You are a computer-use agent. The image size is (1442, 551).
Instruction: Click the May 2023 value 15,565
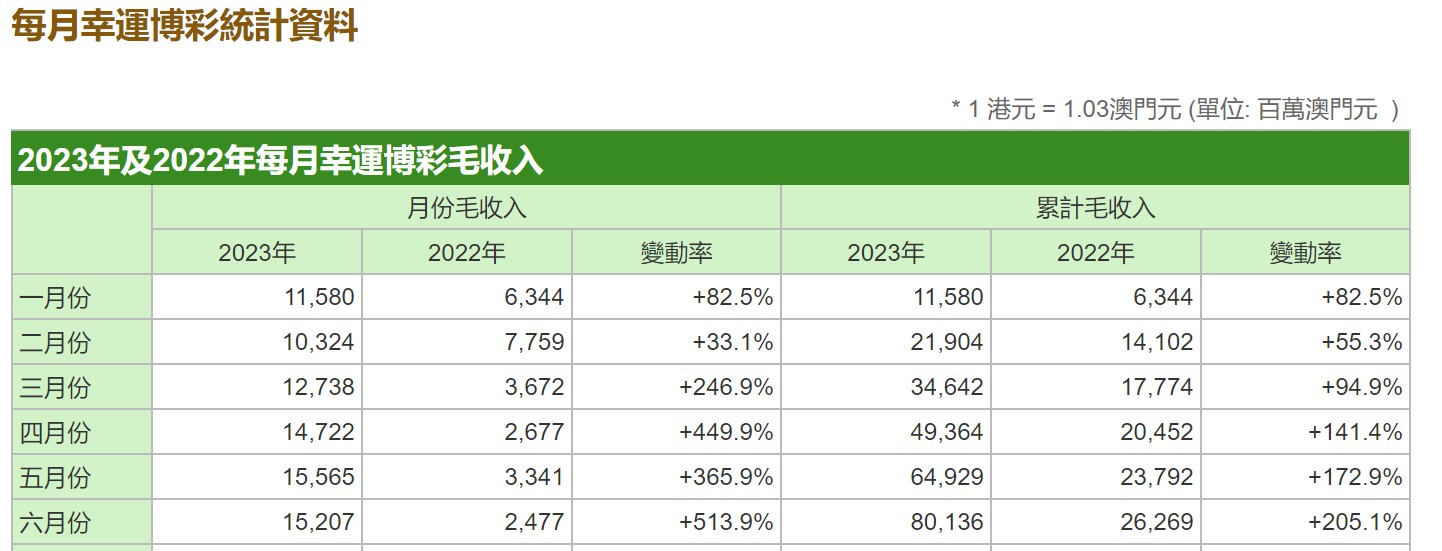(320, 477)
